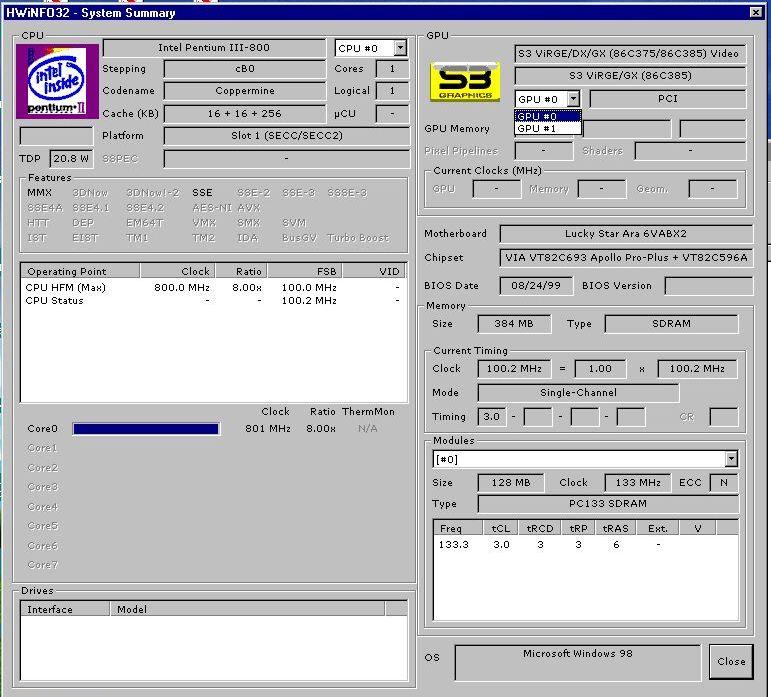Click the tCL column header
771x697 pixels.
(x=501, y=528)
